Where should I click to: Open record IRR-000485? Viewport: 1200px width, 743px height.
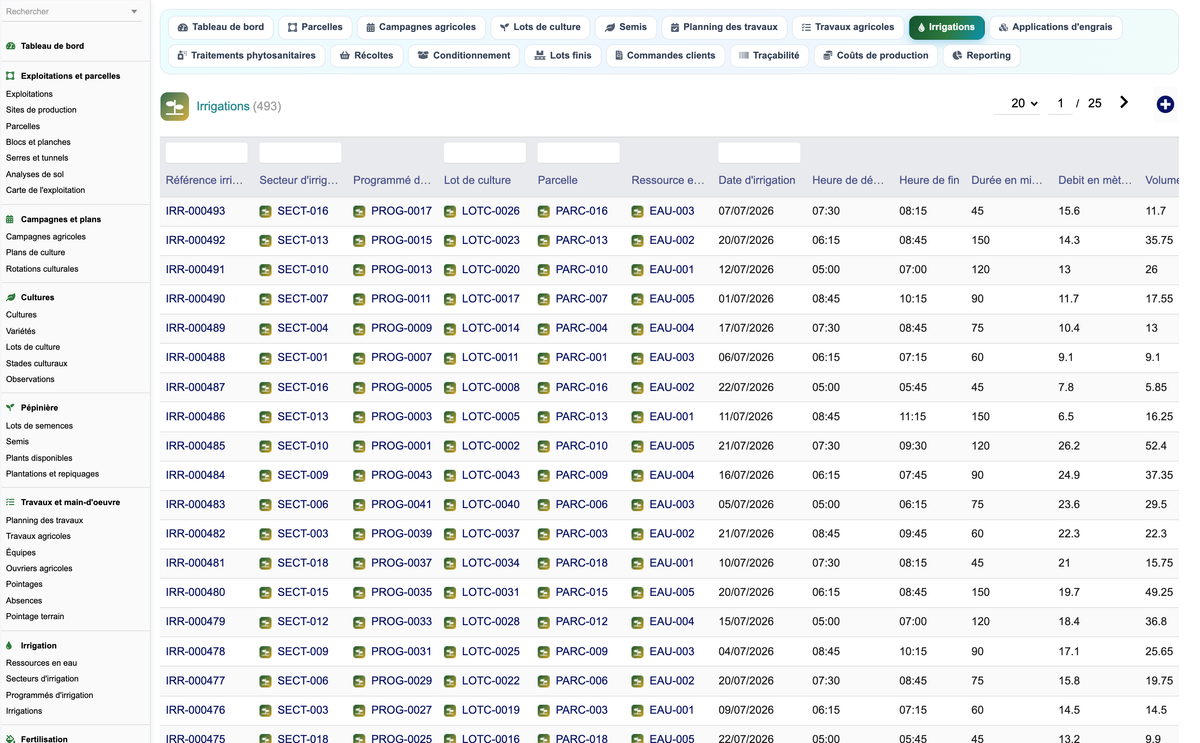coord(195,446)
